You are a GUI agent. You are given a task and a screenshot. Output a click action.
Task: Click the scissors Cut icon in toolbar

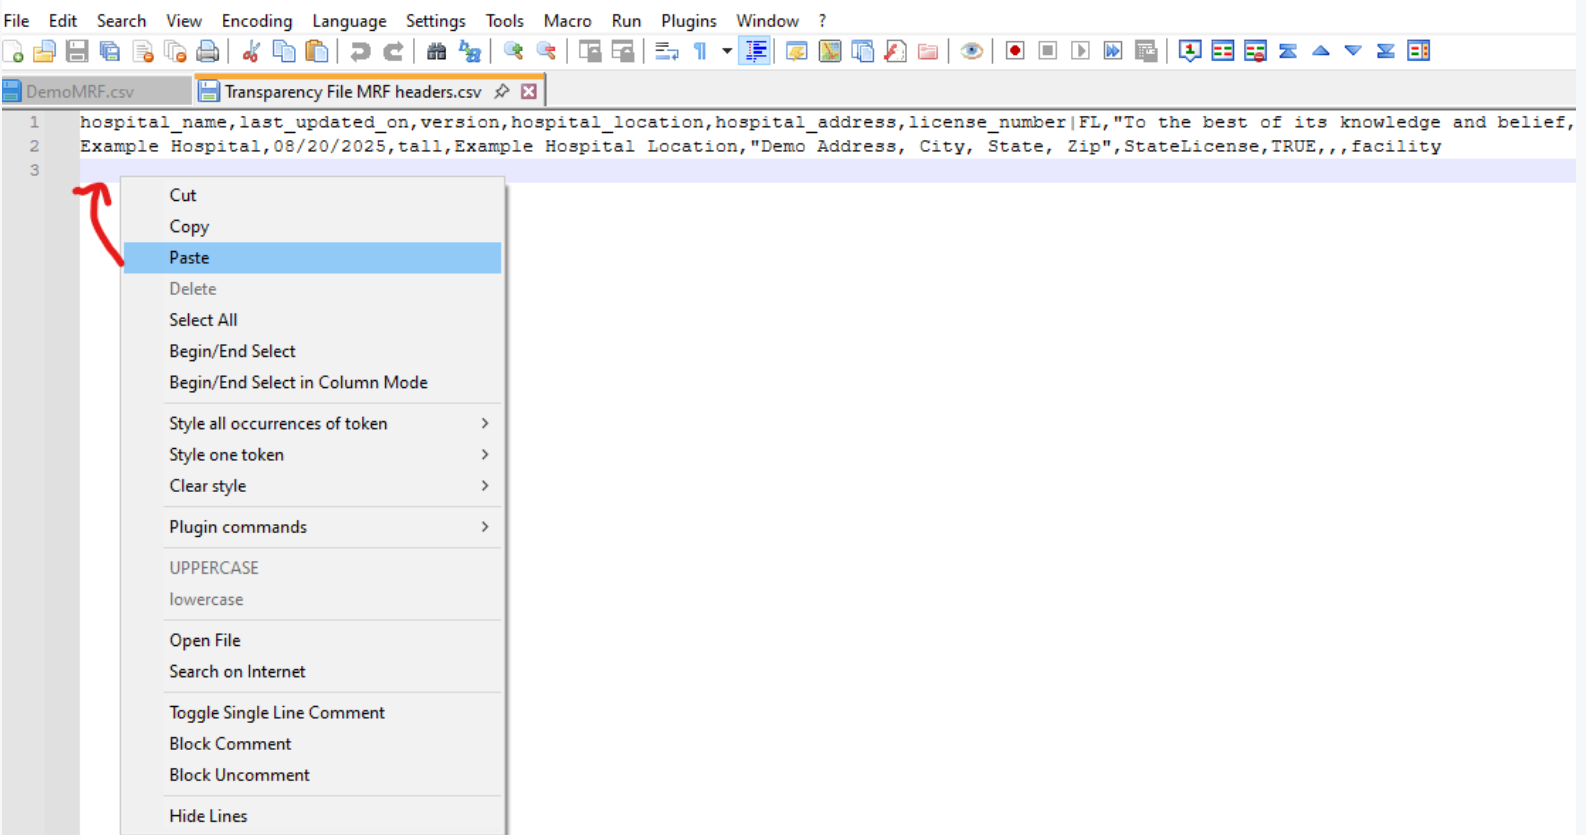251,51
